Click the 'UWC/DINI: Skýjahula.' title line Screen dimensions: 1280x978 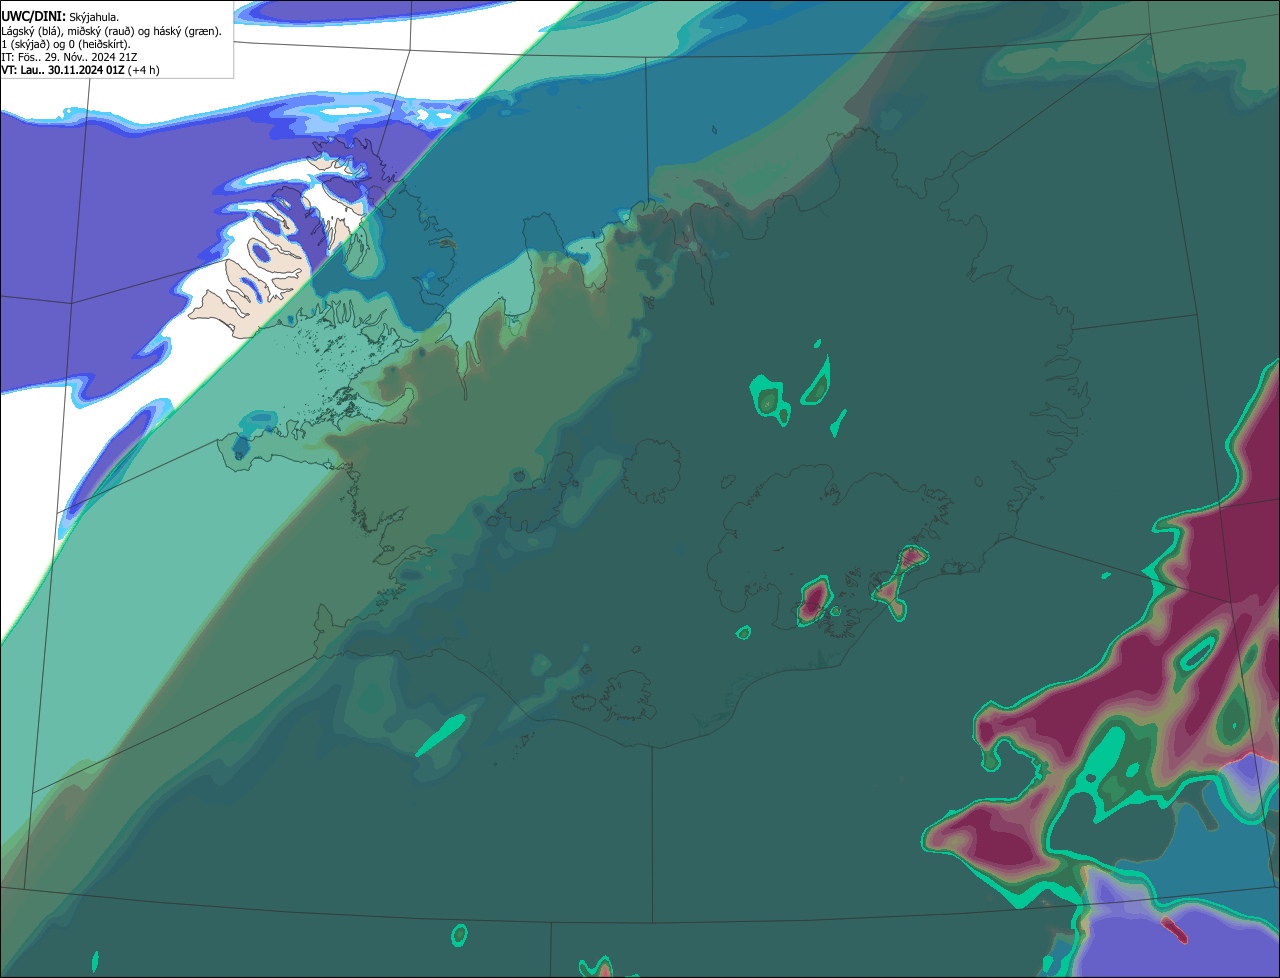pos(60,17)
